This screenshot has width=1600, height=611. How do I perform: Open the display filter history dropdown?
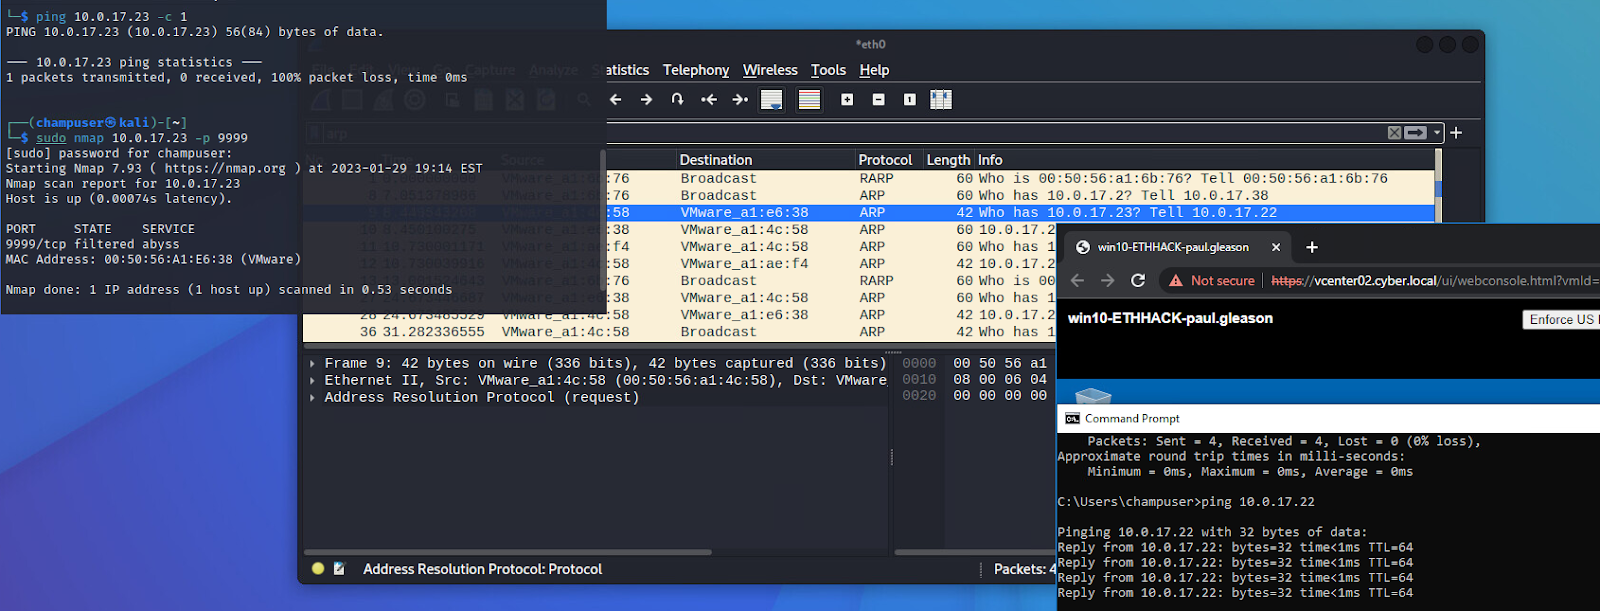(x=1437, y=132)
